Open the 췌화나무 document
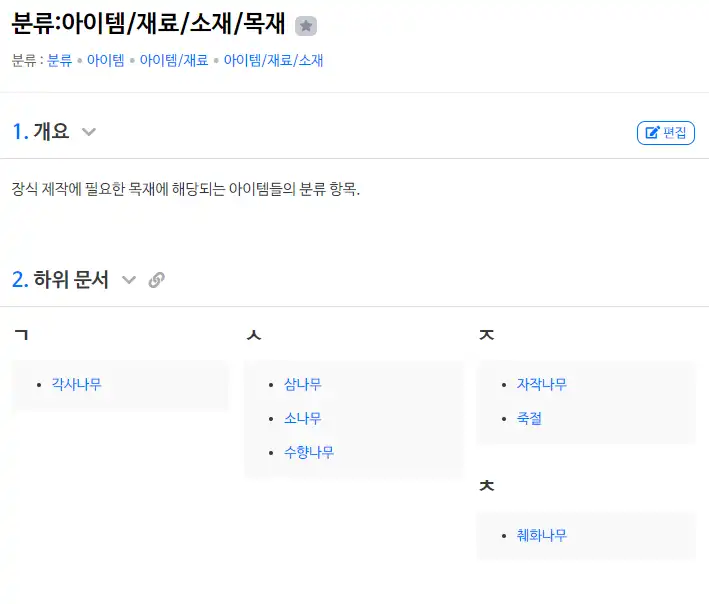Screen dimensions: 709x604 [x=541, y=535]
